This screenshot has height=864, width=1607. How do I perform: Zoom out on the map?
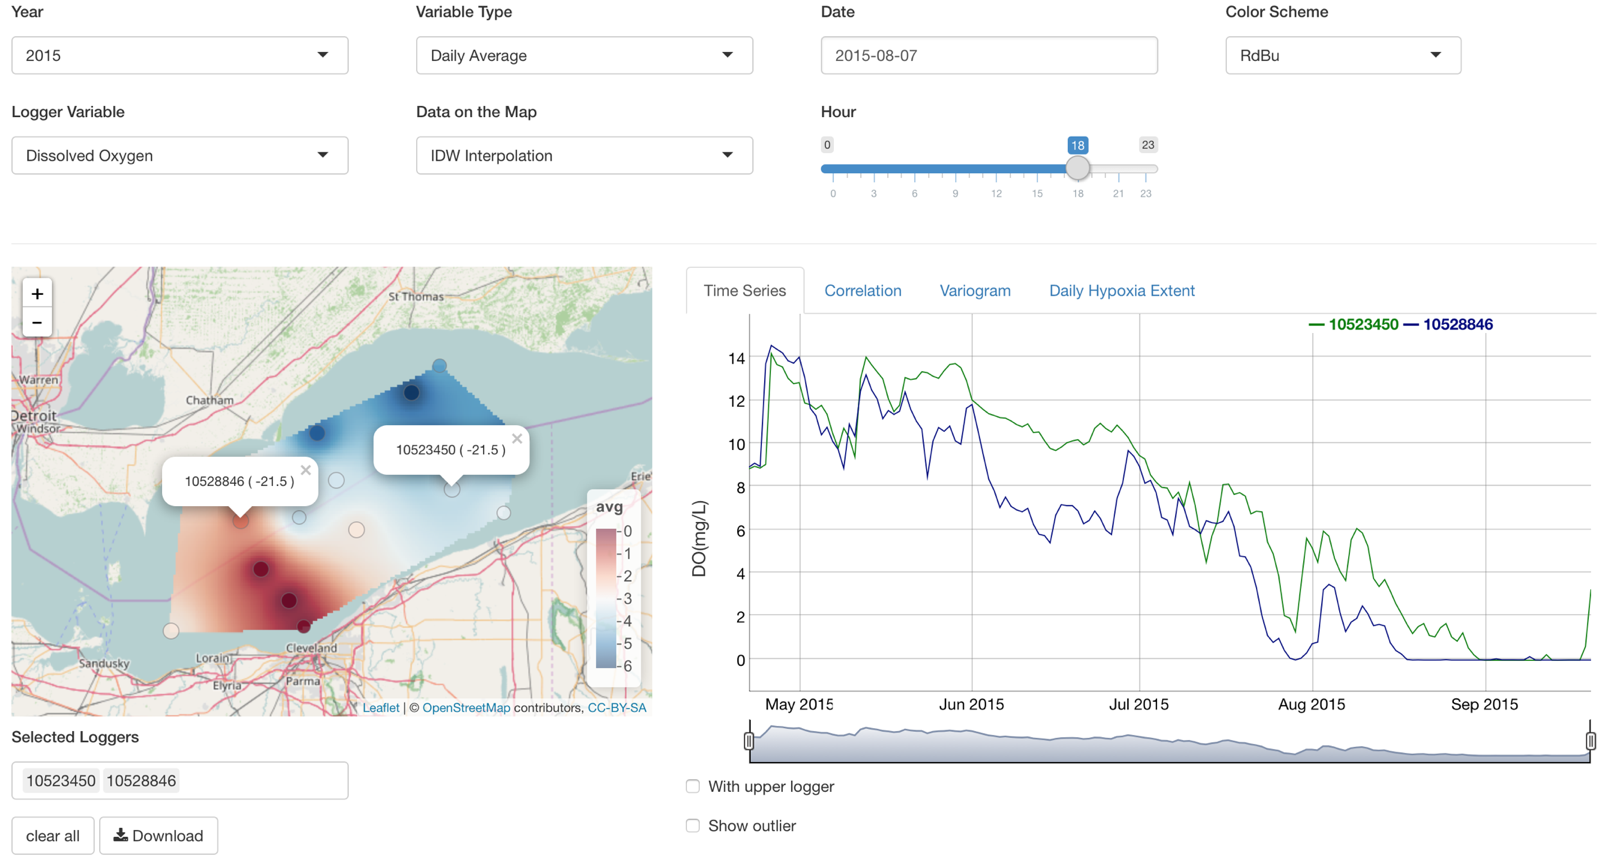37,323
